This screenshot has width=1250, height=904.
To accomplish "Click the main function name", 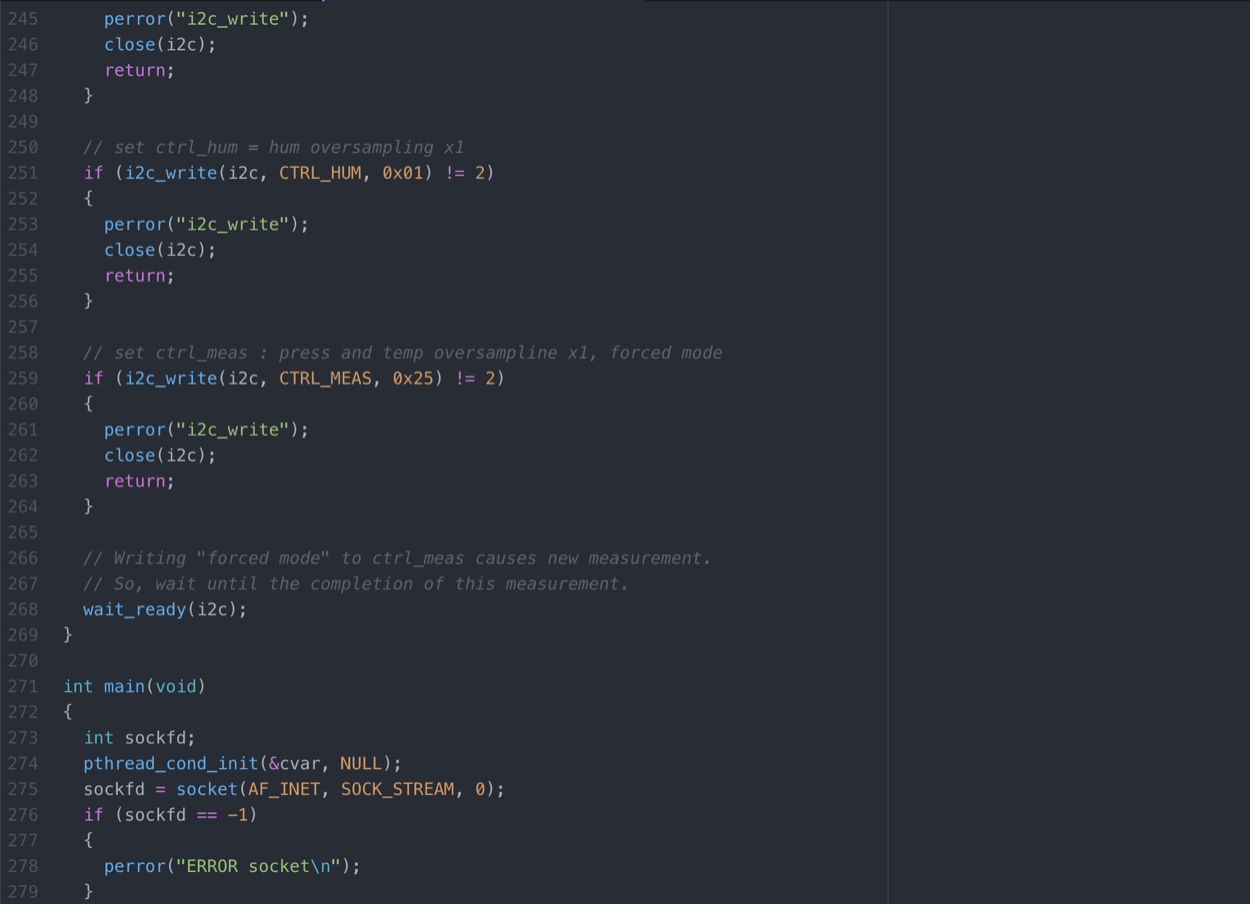I will (124, 686).
